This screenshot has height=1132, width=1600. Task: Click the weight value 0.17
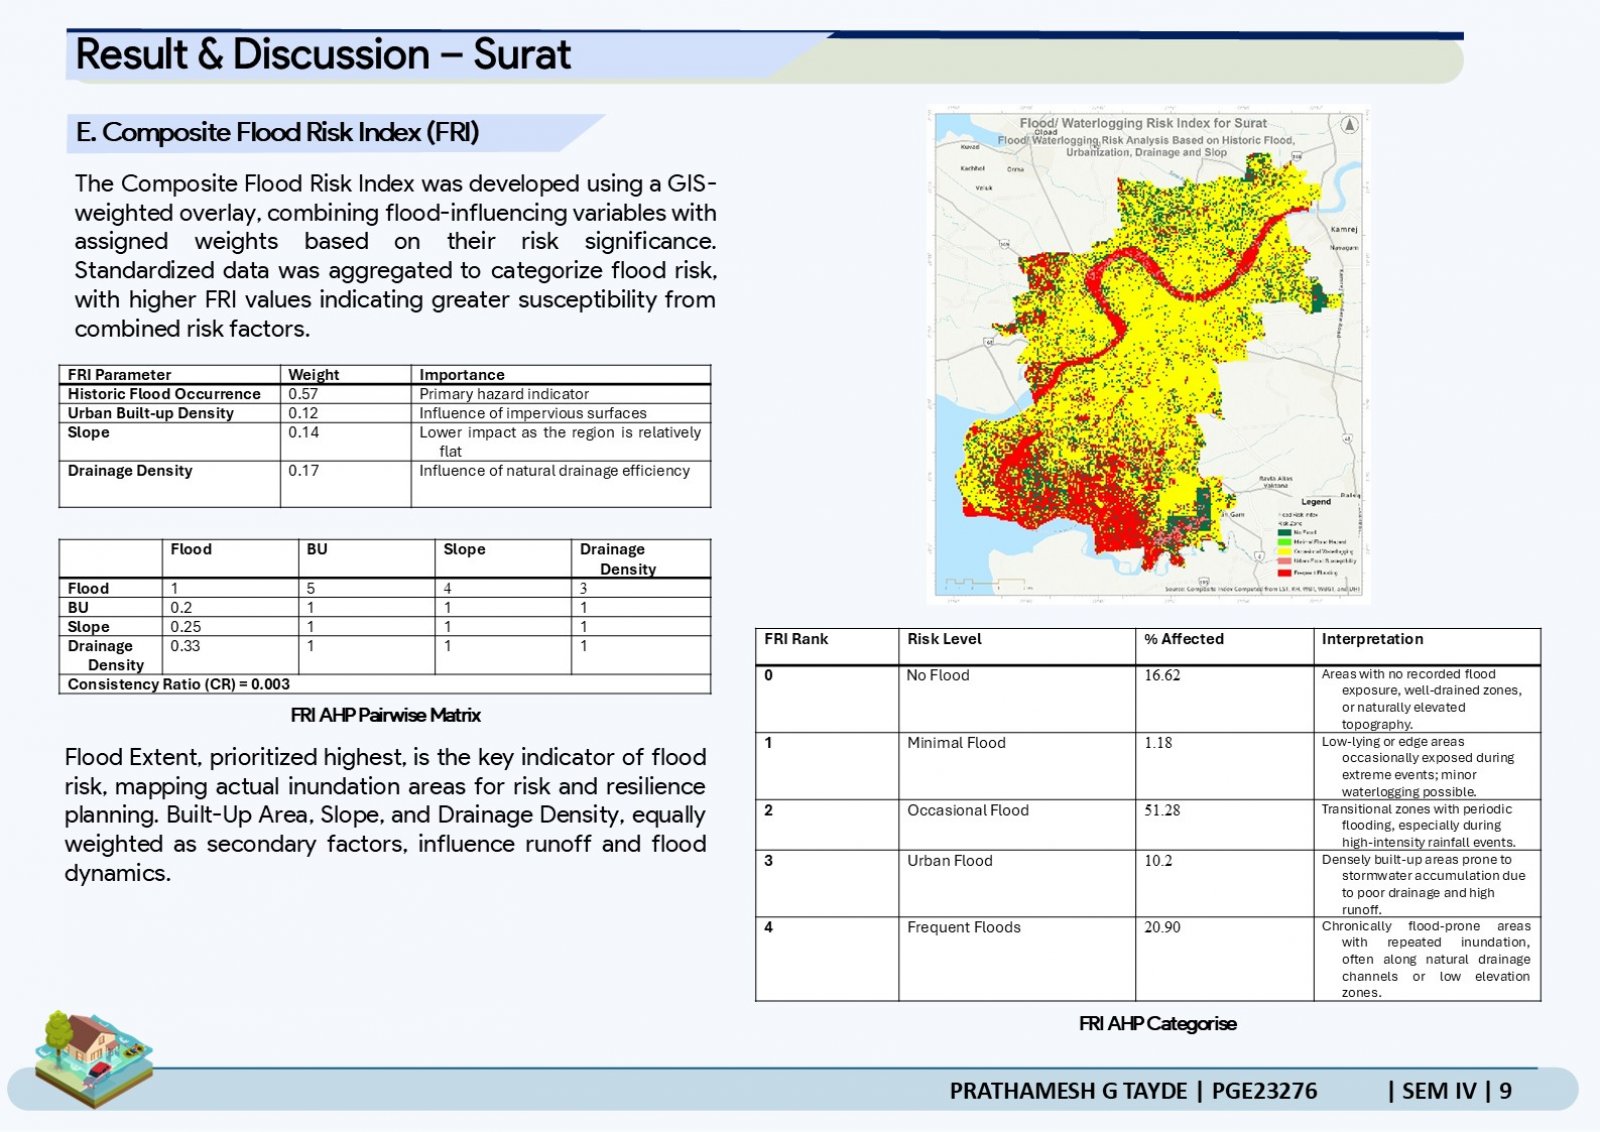(303, 470)
